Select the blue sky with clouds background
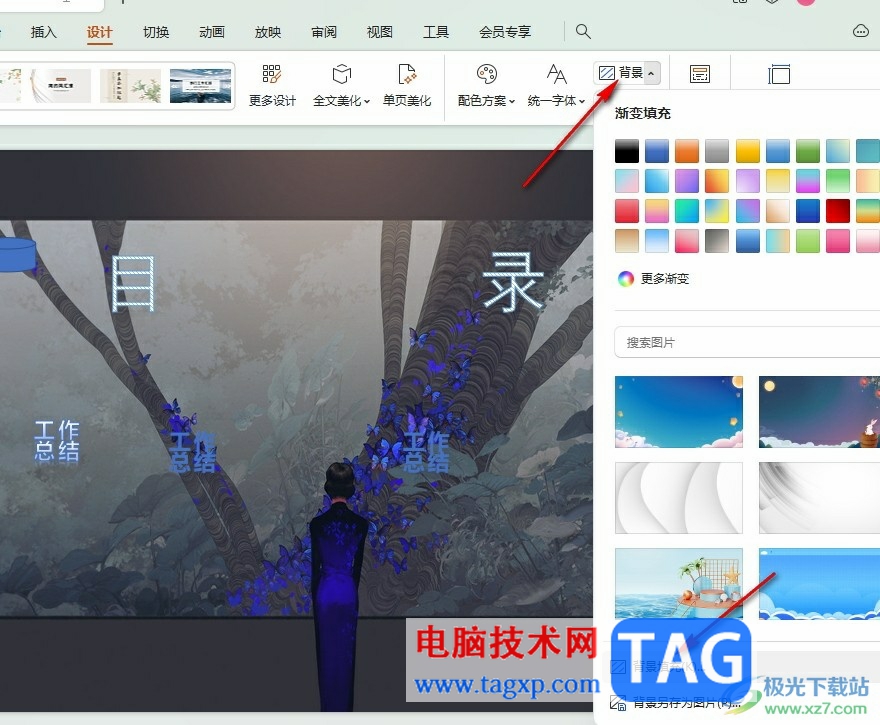The height and width of the screenshot is (725, 880). coord(819,584)
